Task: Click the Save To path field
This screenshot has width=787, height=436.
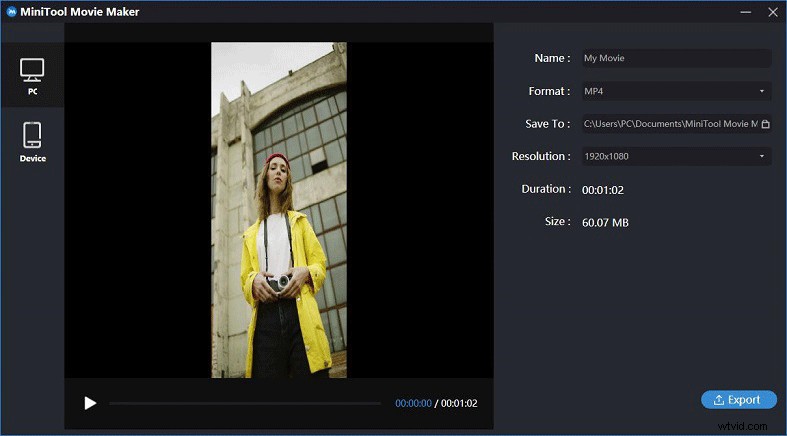Action: 670,123
